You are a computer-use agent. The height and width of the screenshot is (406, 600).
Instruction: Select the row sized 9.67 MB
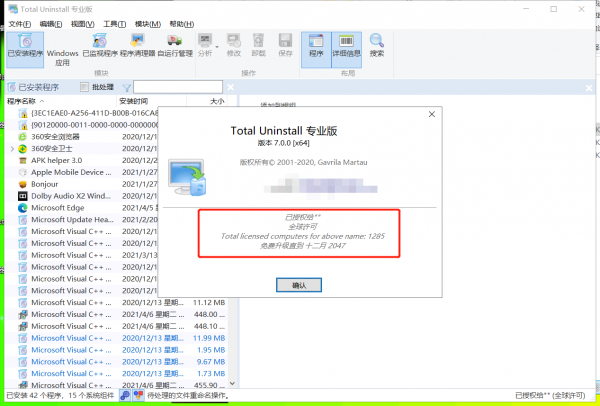pyautogui.click(x=116, y=362)
